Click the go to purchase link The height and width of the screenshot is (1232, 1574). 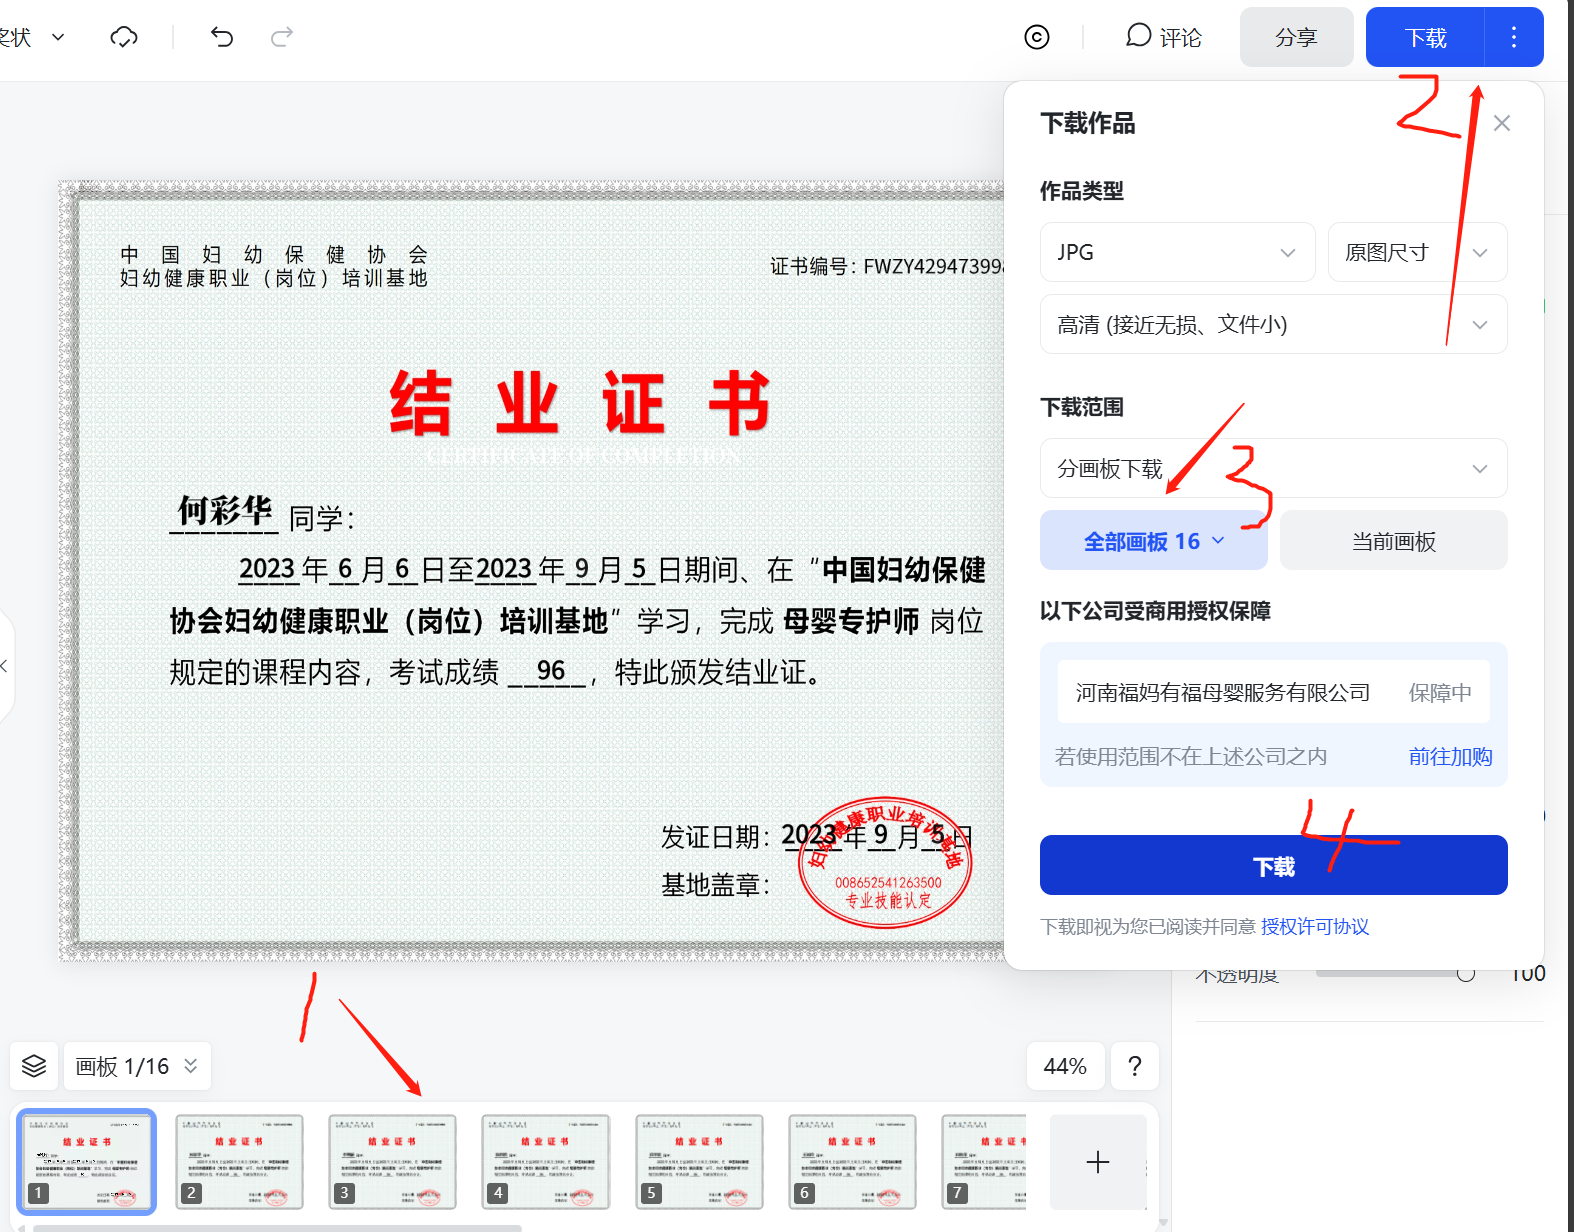[x=1450, y=756]
